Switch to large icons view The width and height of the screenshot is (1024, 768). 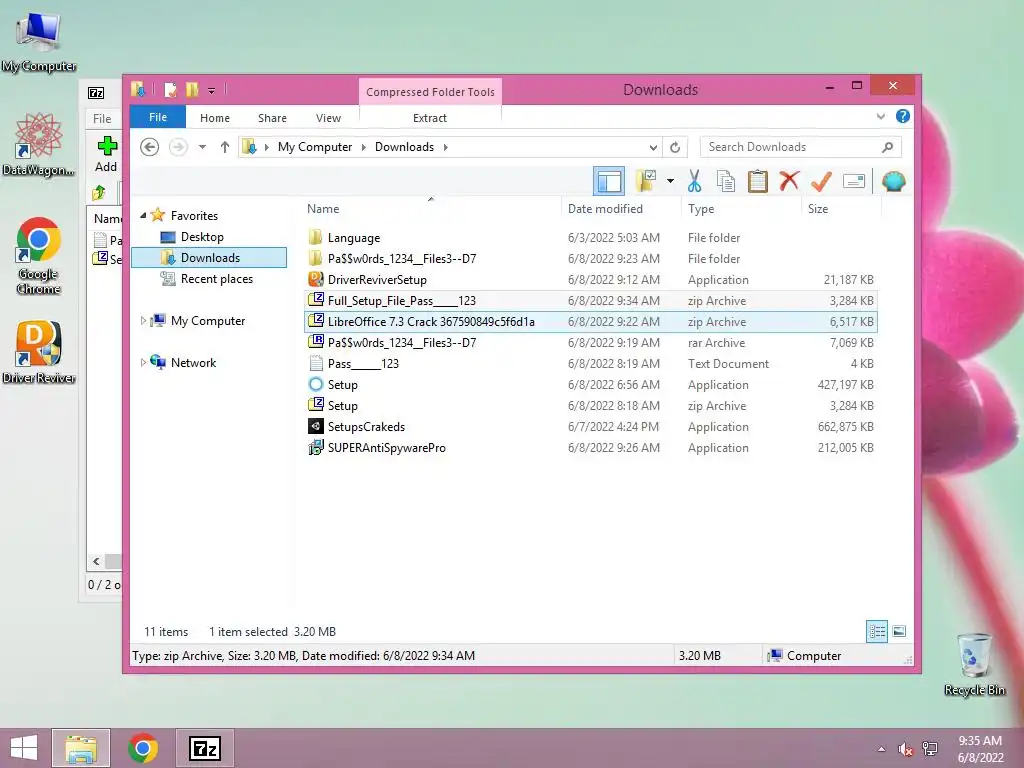tap(899, 631)
